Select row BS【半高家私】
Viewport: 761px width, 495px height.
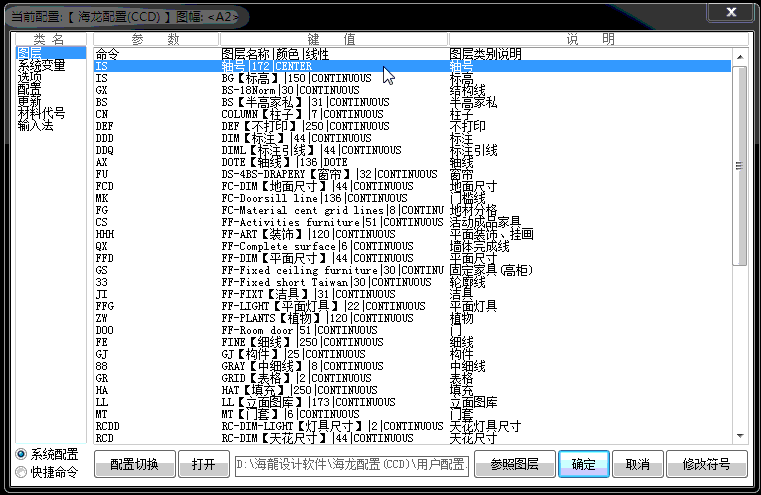413,102
